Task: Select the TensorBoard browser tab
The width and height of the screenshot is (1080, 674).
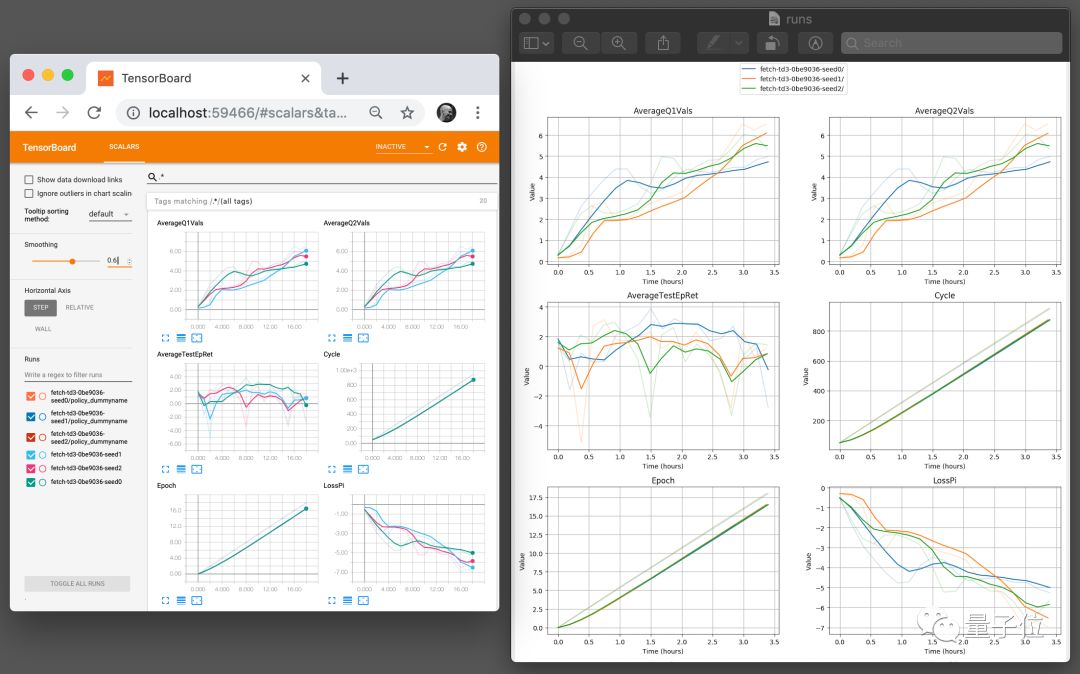Action: click(204, 78)
